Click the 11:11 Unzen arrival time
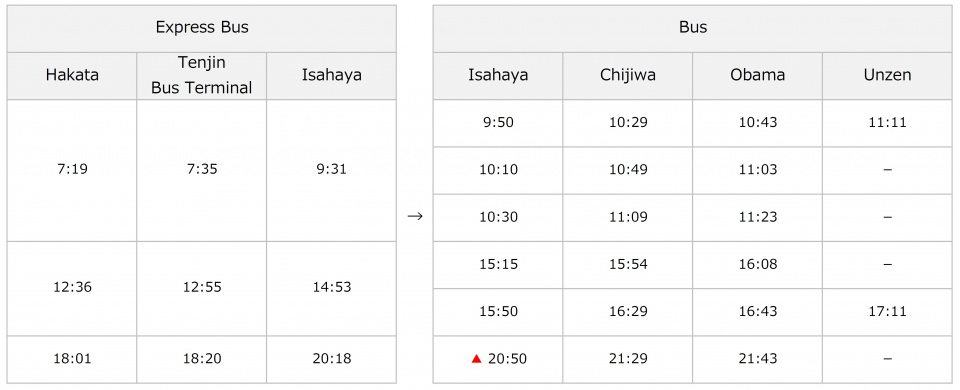This screenshot has height=390, width=960. (887, 122)
